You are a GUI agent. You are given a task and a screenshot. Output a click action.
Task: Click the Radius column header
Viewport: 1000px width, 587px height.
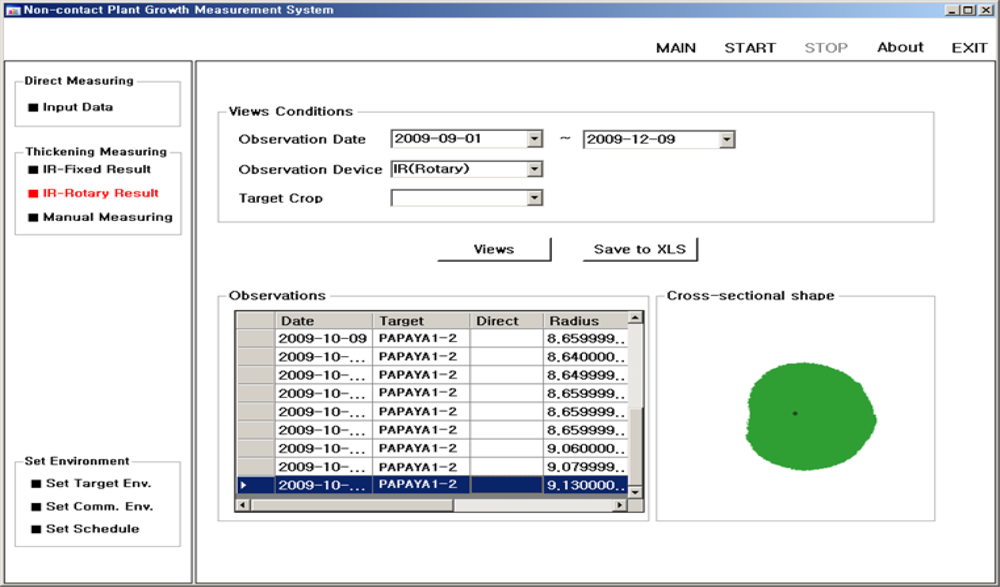click(585, 321)
